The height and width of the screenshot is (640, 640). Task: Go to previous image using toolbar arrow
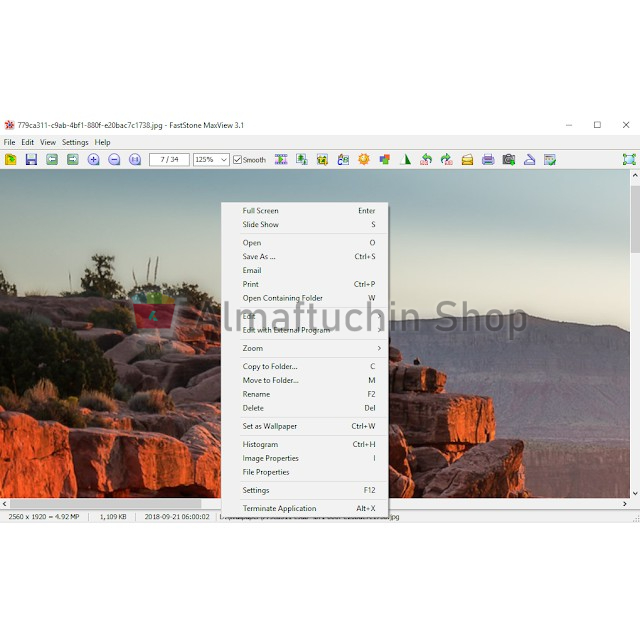52,159
